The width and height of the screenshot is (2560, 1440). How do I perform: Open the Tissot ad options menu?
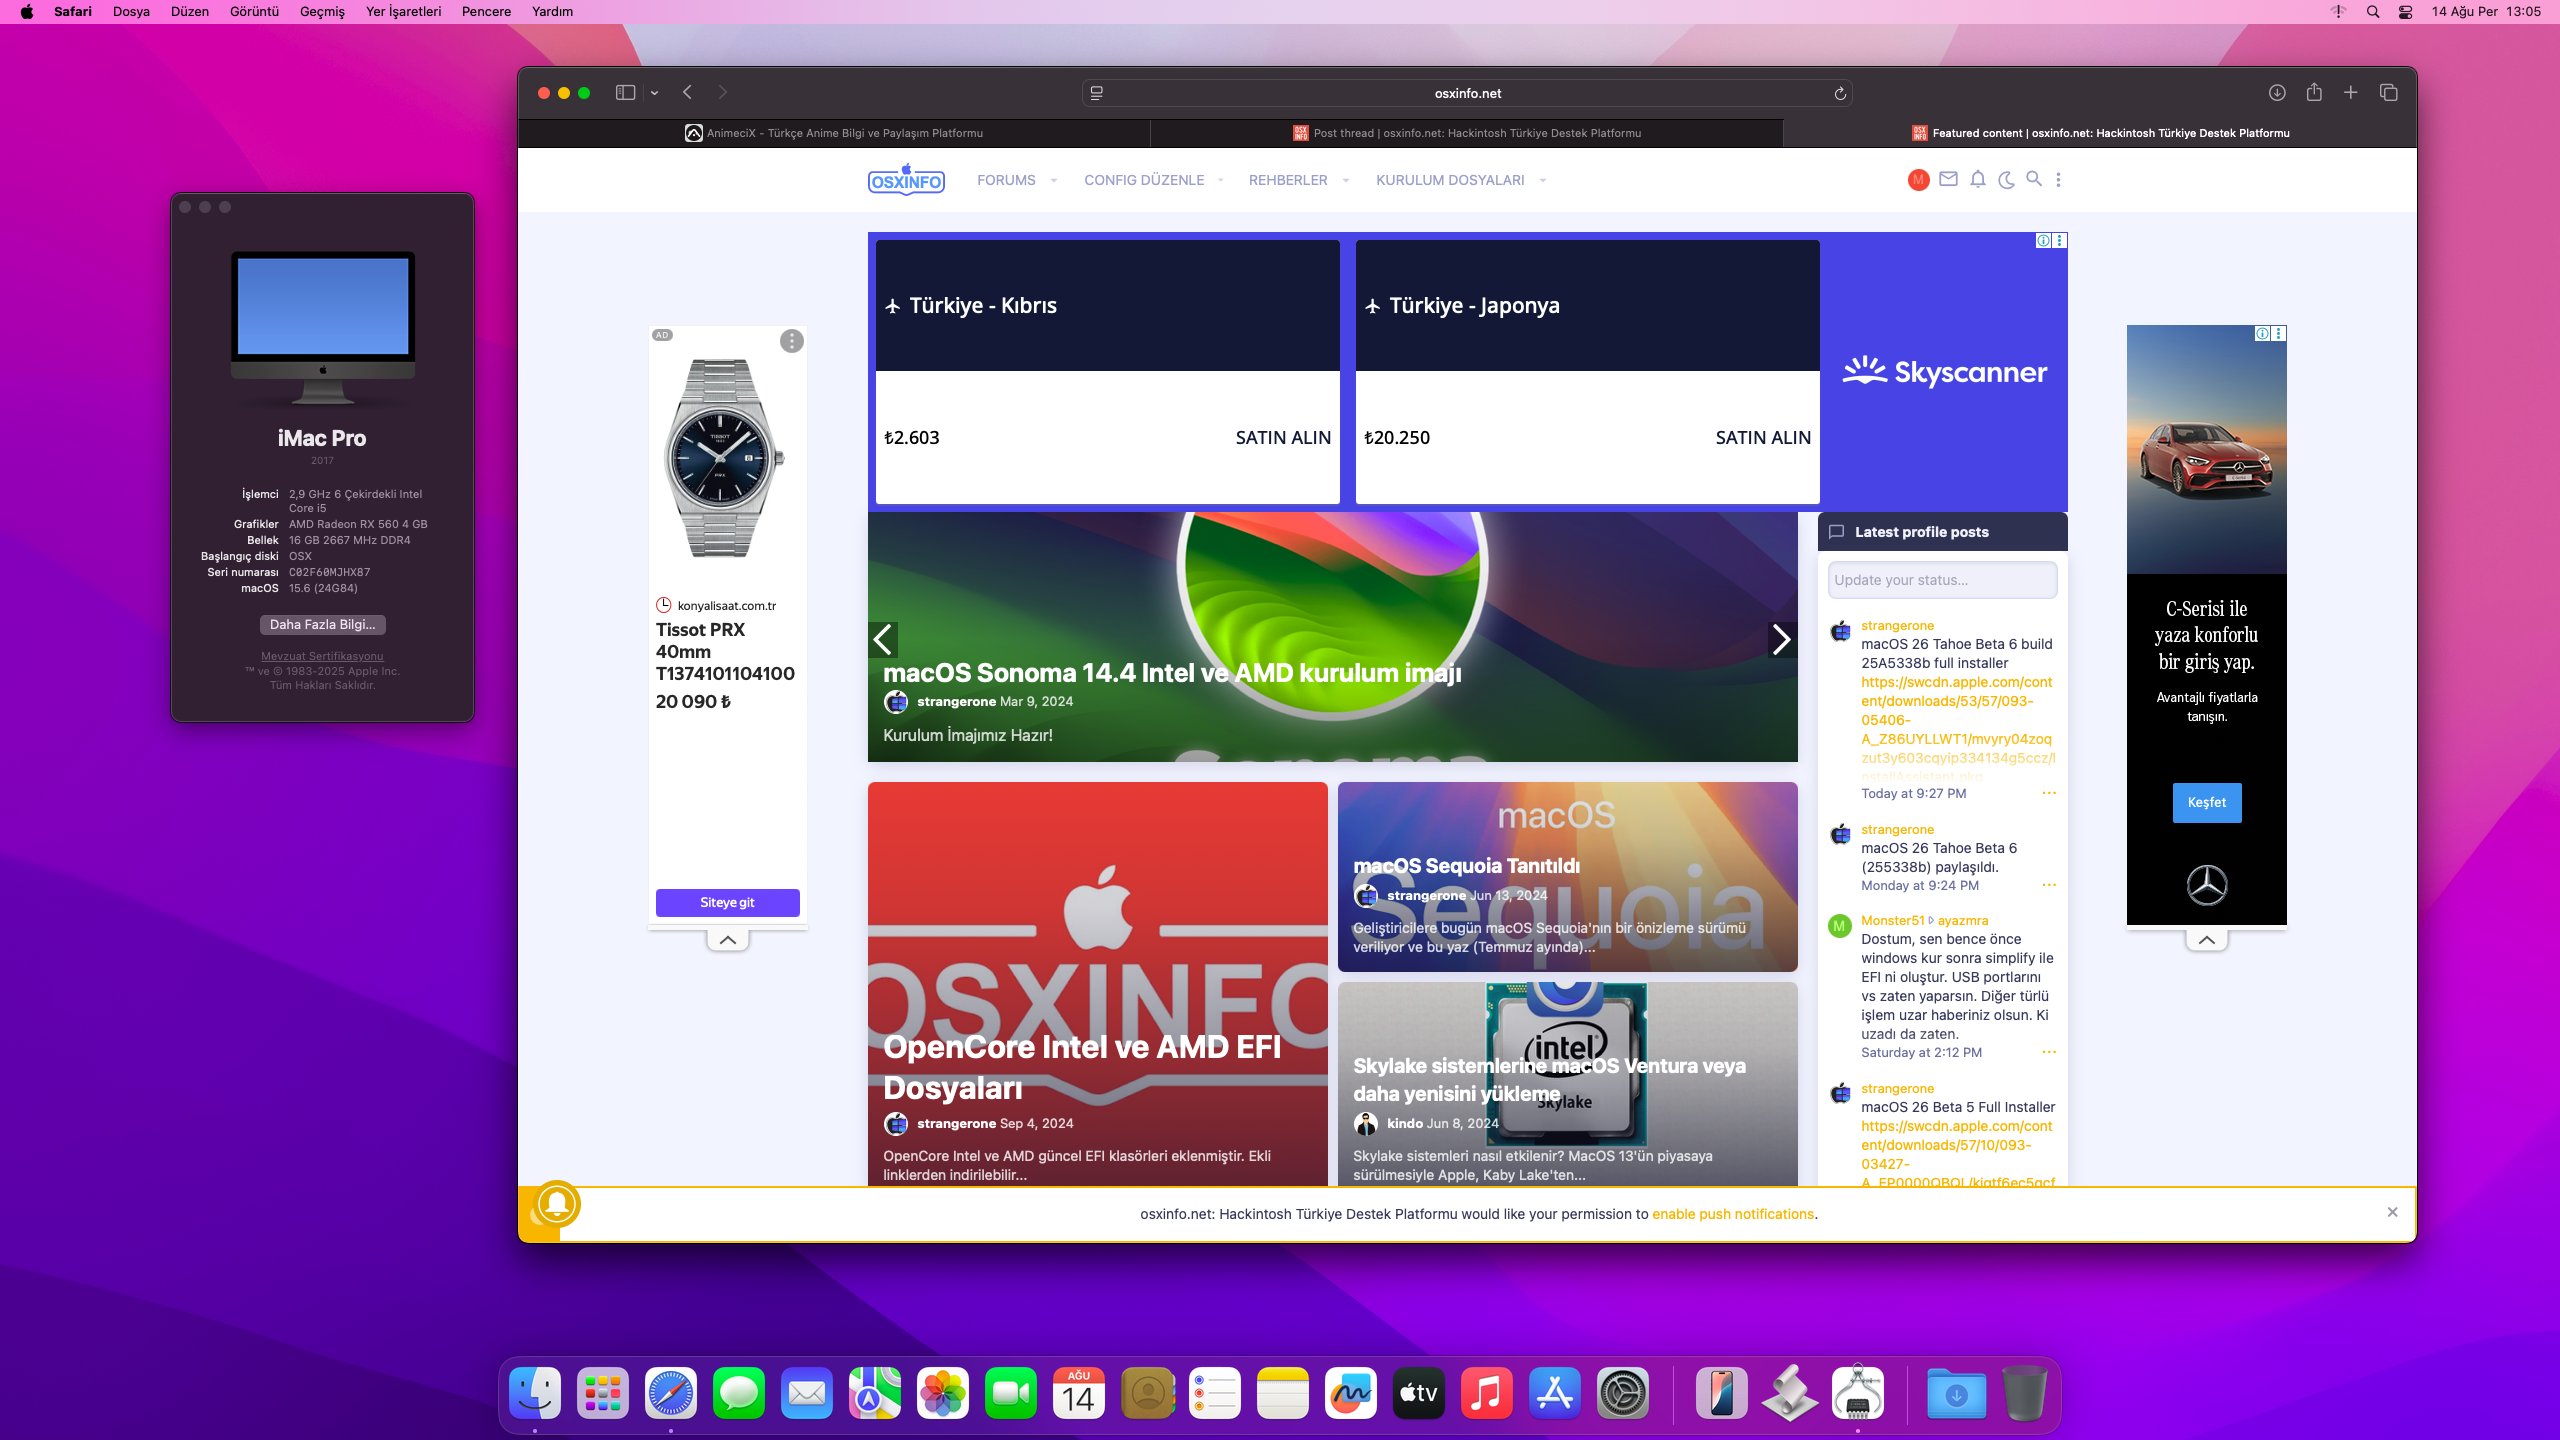click(x=792, y=341)
